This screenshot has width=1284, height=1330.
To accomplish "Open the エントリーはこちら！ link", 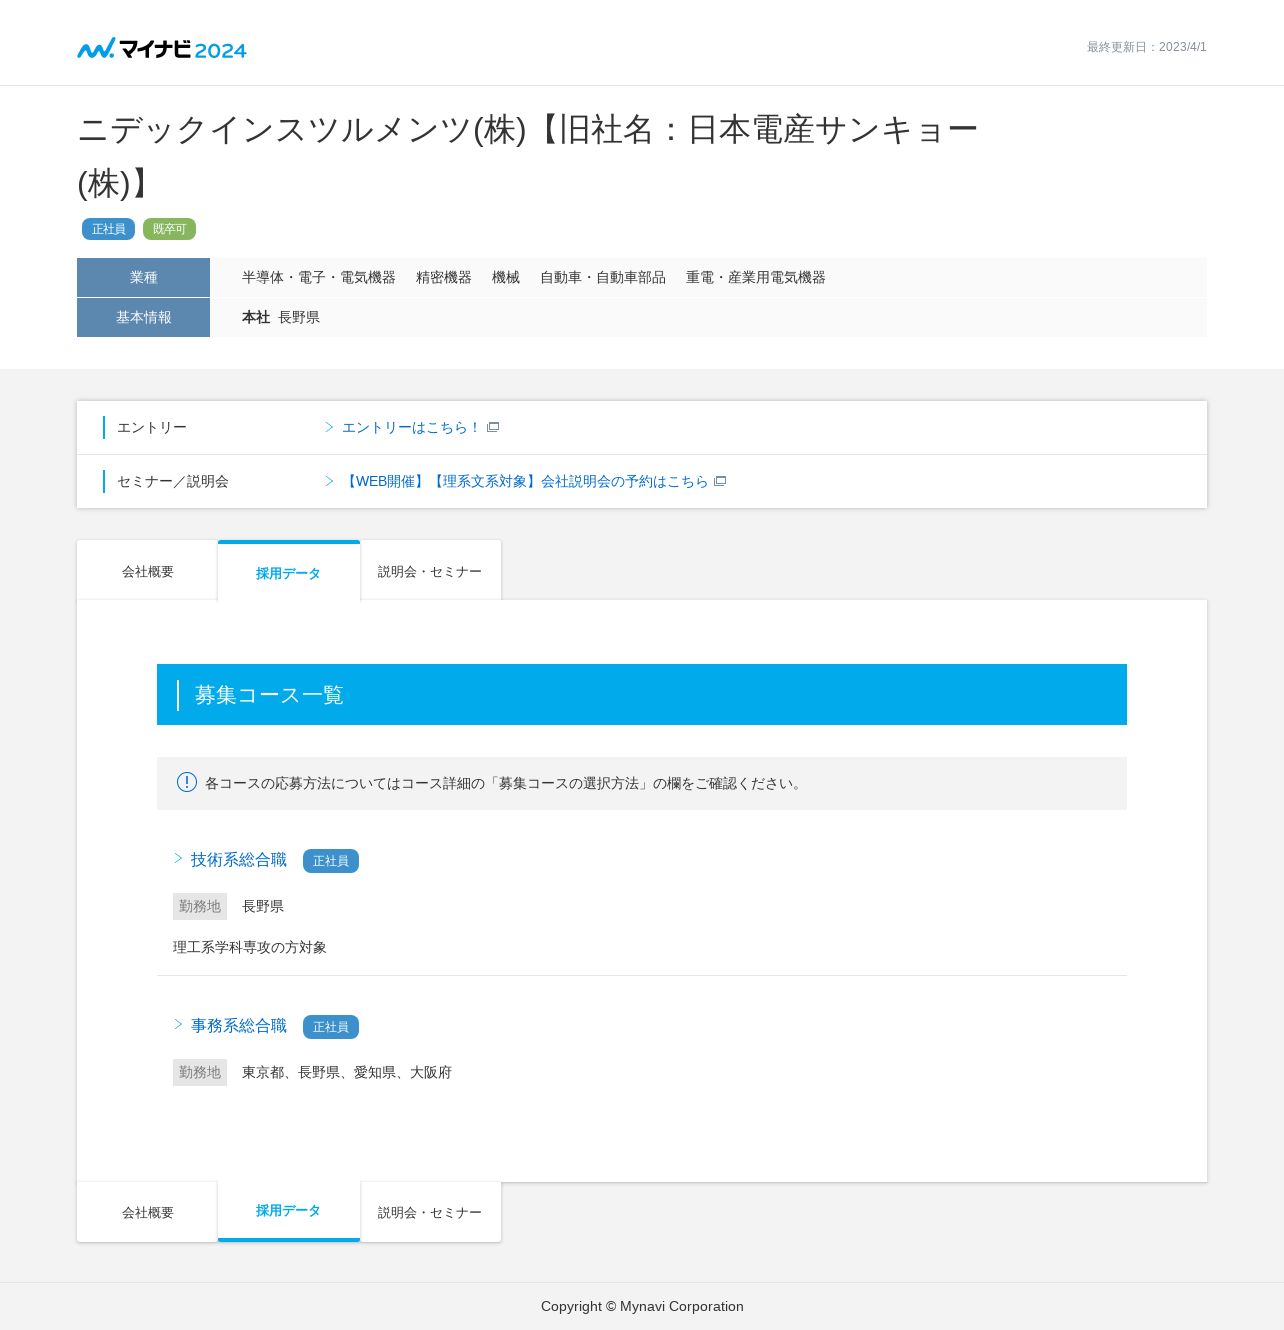I will pyautogui.click(x=412, y=427).
